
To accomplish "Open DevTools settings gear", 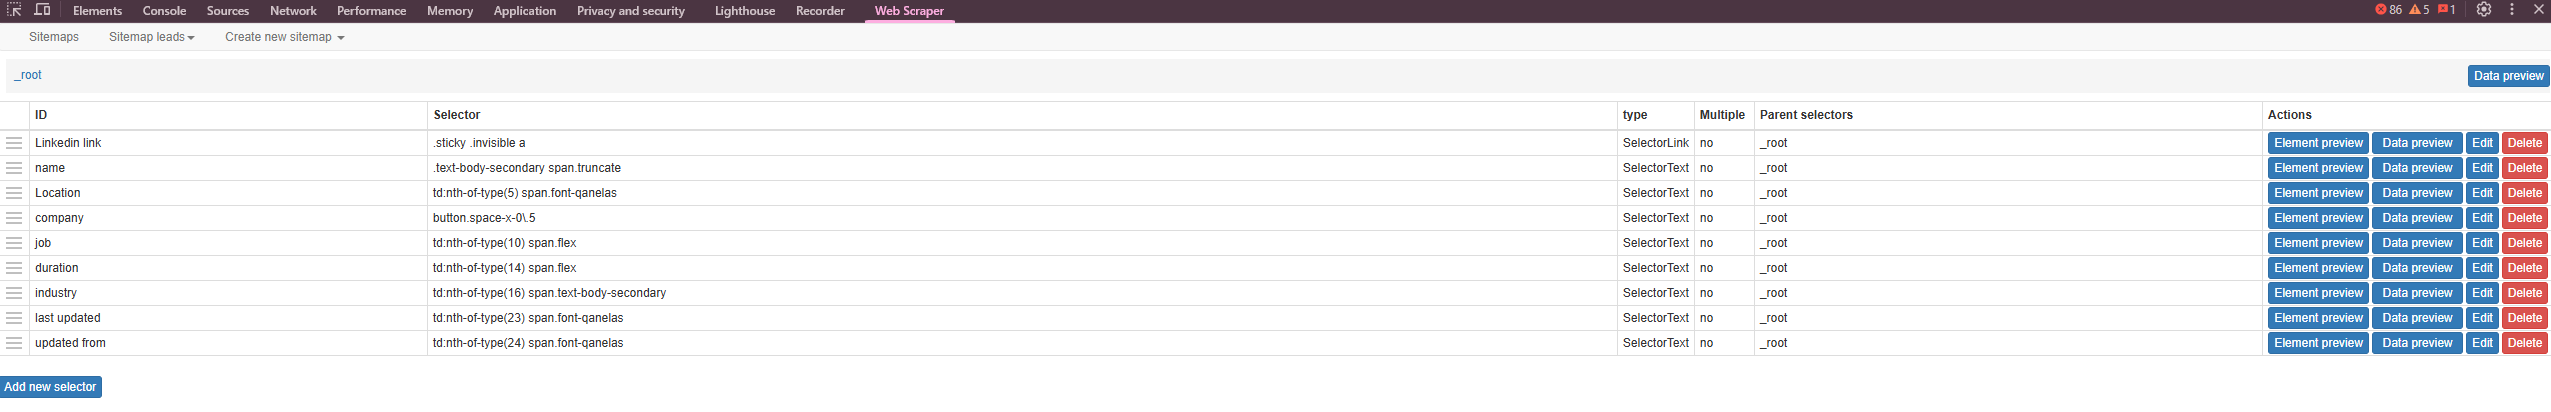I will [2484, 10].
